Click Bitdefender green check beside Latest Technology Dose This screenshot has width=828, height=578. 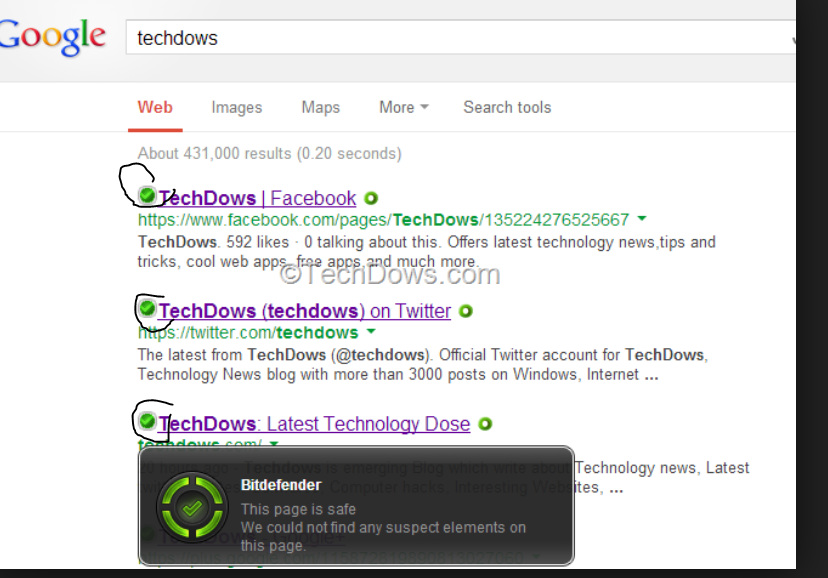click(147, 421)
